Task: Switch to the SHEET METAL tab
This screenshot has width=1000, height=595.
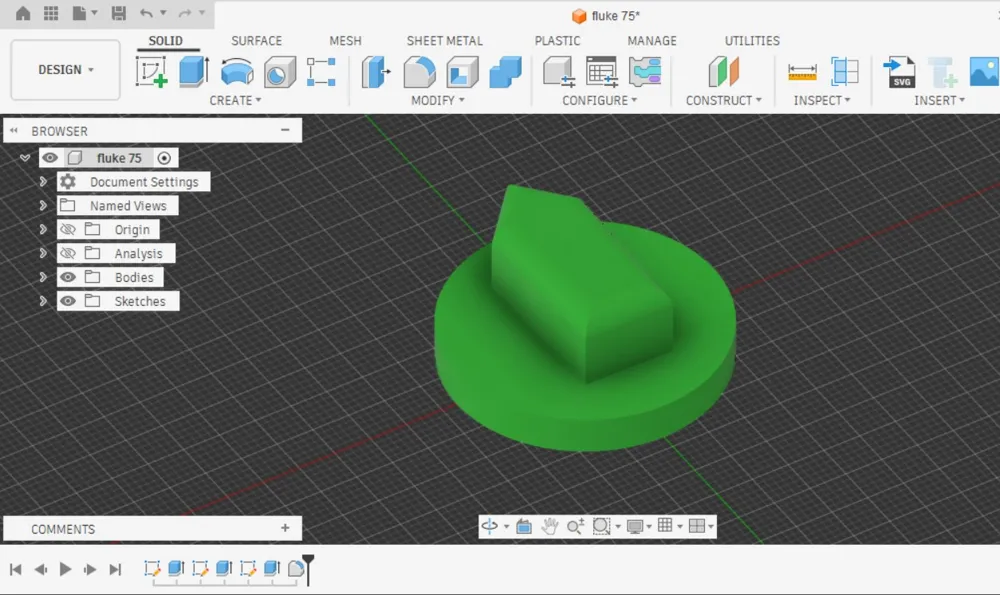Action: pyautogui.click(x=445, y=41)
